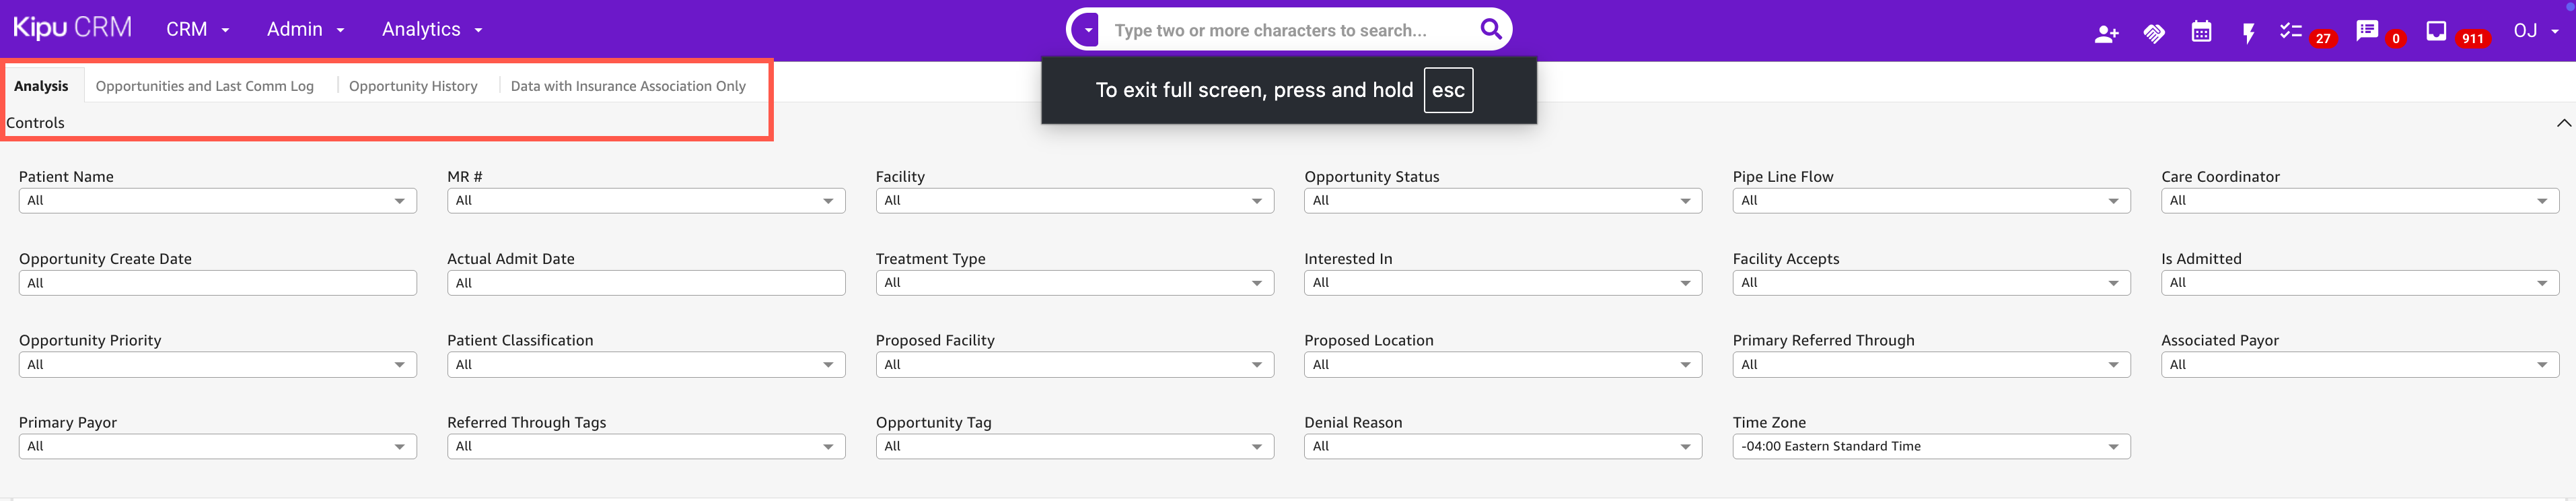The width and height of the screenshot is (2576, 501).
Task: Open the handshake referrals icon
Action: coord(2154,33)
